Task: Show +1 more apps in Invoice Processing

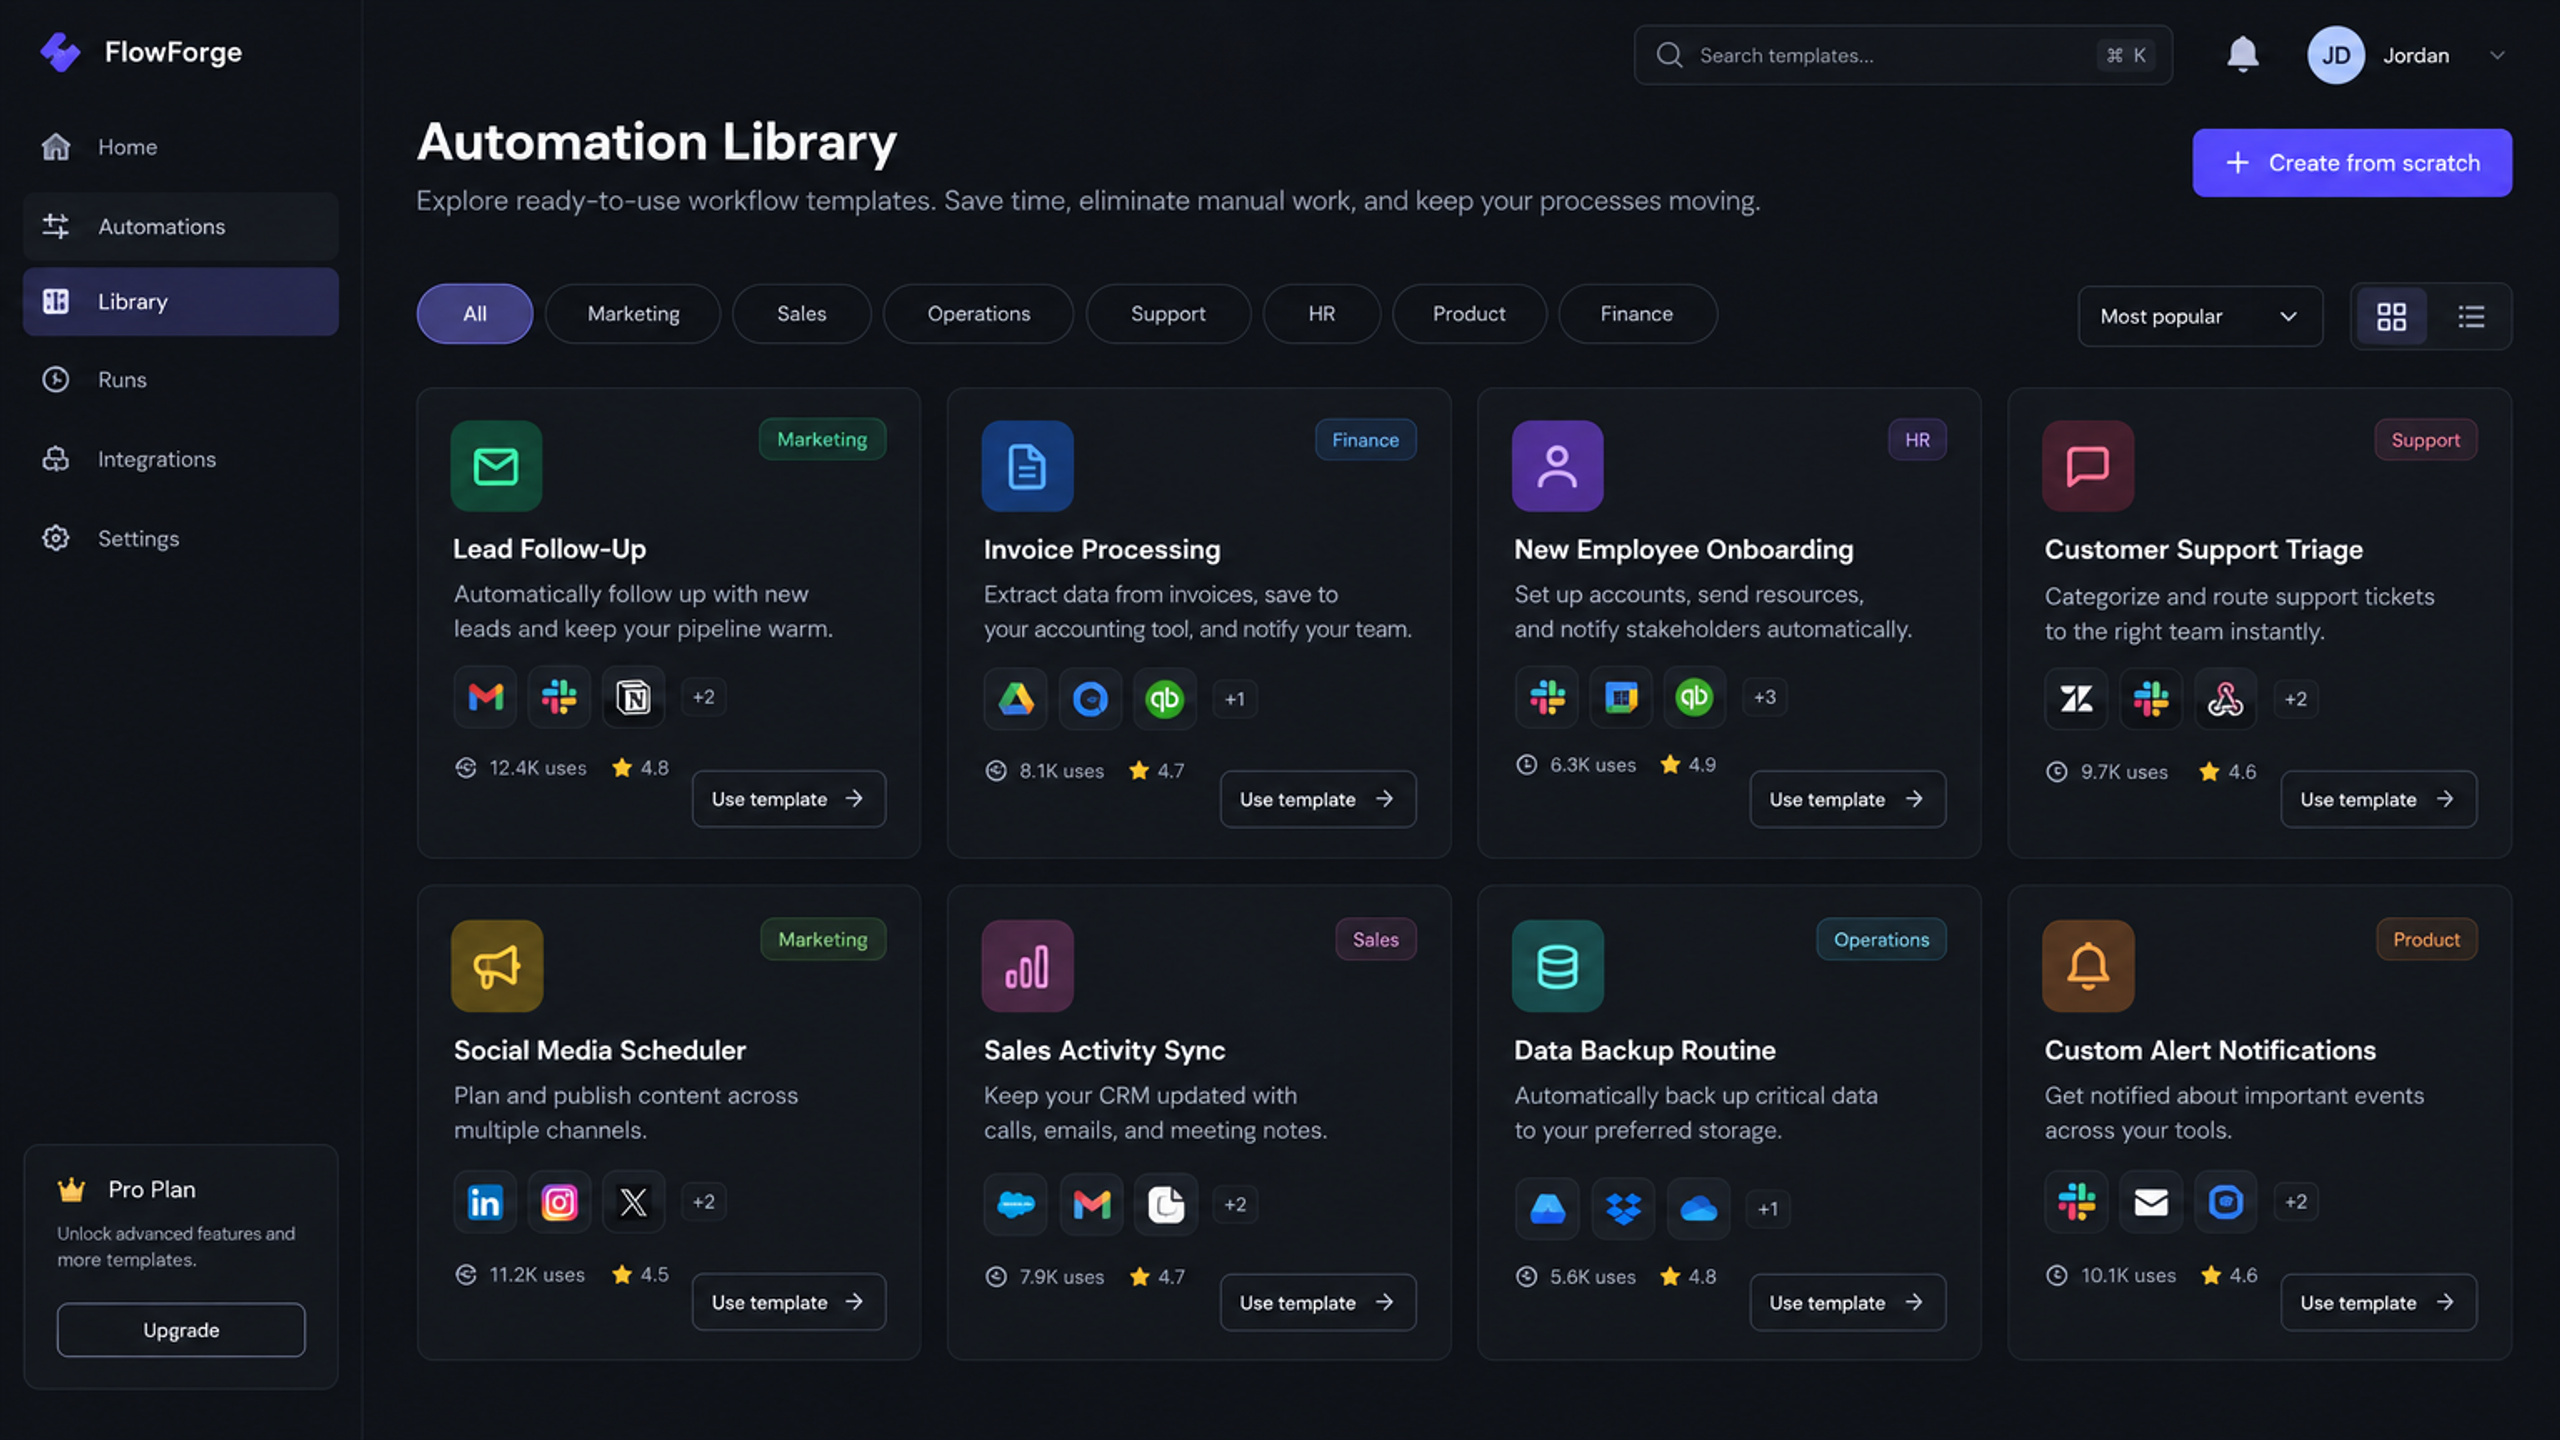Action: click(1235, 699)
